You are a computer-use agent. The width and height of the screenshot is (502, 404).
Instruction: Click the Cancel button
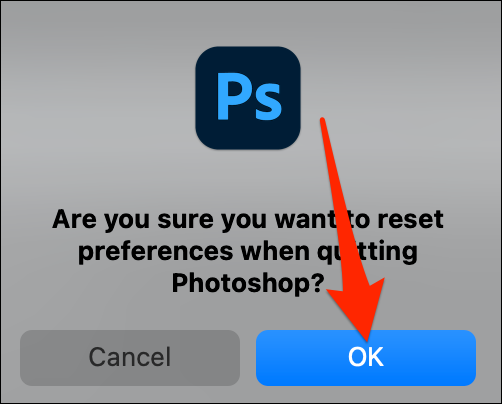[x=130, y=358]
